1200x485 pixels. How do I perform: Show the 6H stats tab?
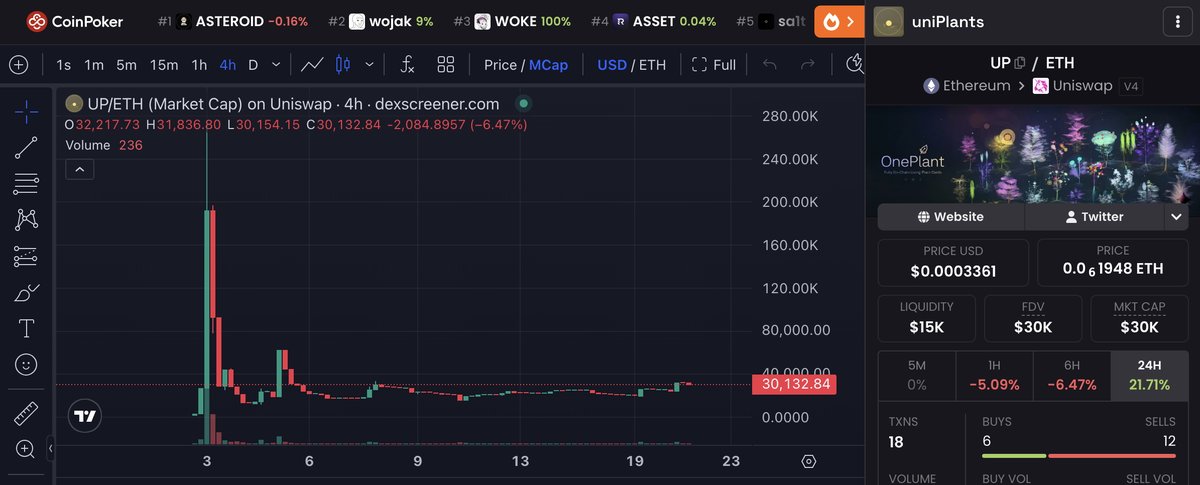(1071, 374)
